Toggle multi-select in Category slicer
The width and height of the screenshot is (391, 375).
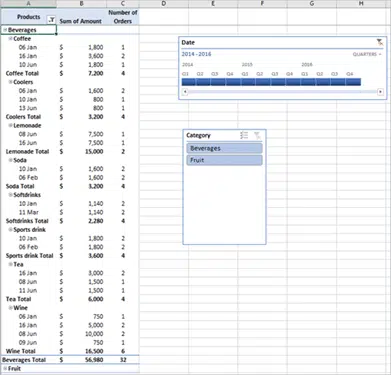(244, 135)
